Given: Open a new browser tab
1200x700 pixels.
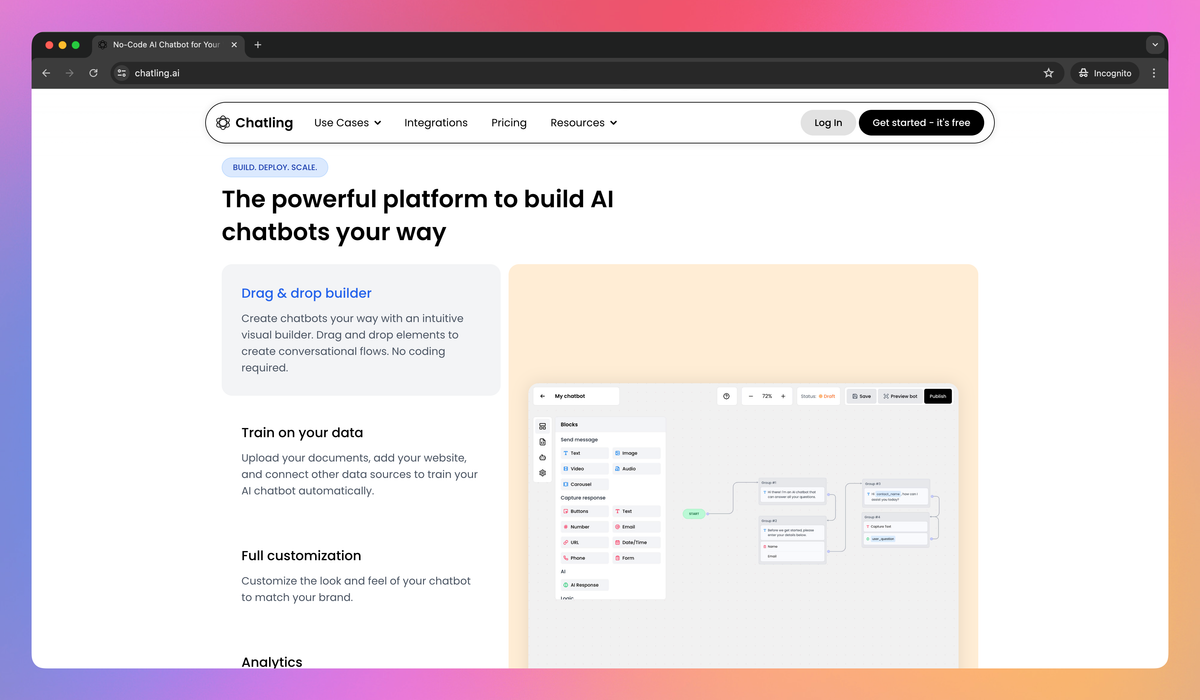Looking at the screenshot, I should pyautogui.click(x=258, y=45).
